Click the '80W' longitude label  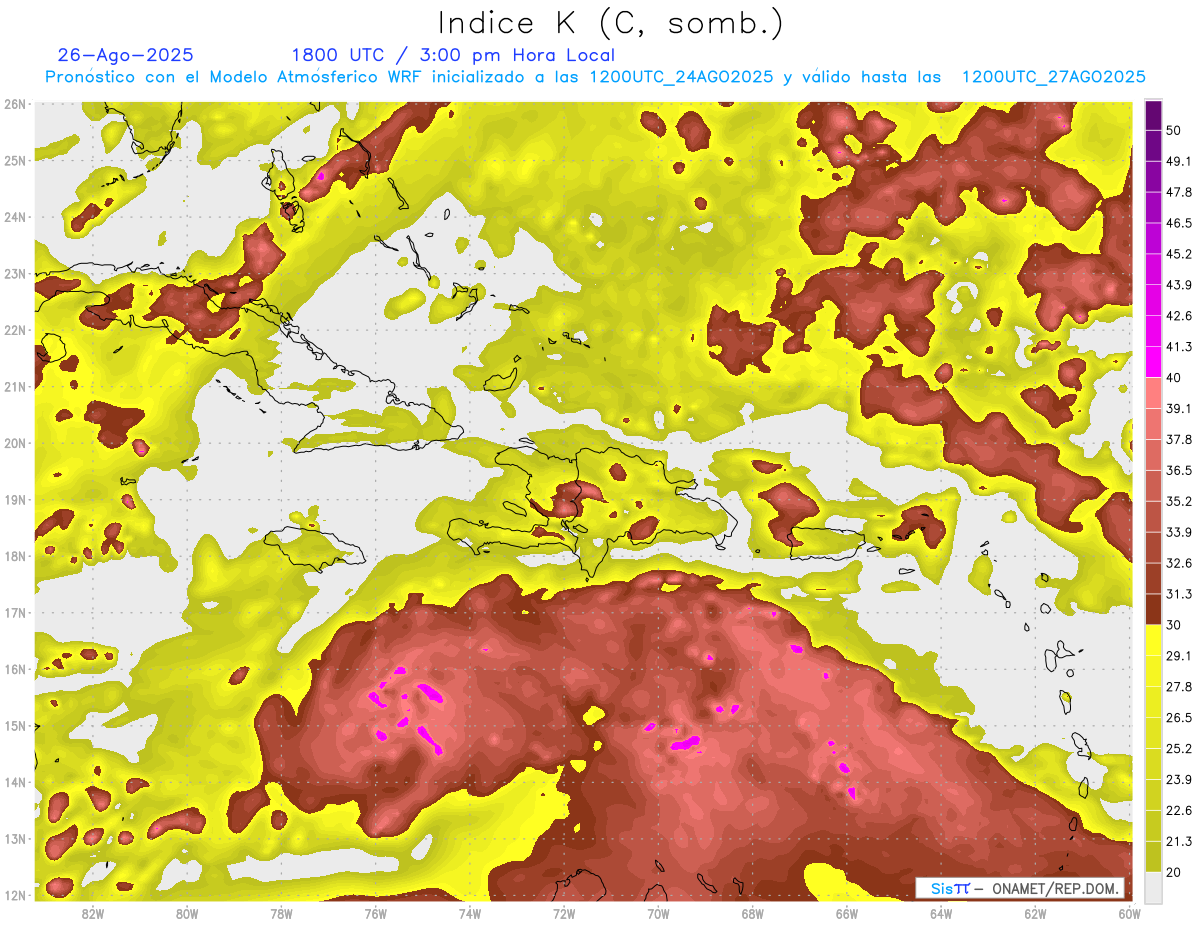tap(187, 913)
